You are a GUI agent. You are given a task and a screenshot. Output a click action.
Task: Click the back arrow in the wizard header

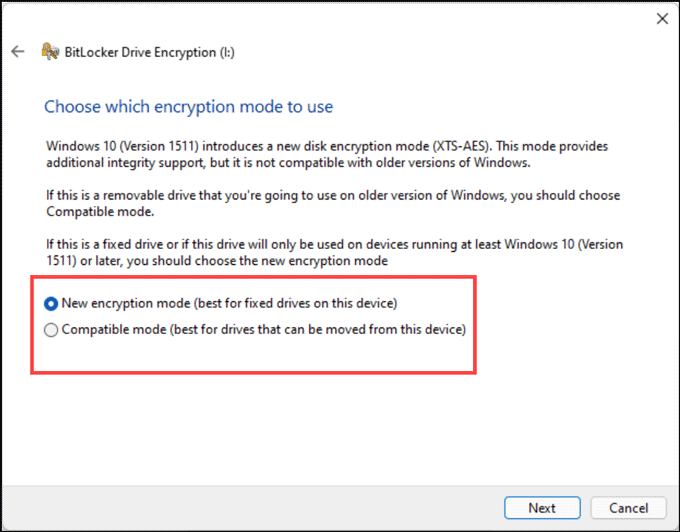[x=18, y=52]
